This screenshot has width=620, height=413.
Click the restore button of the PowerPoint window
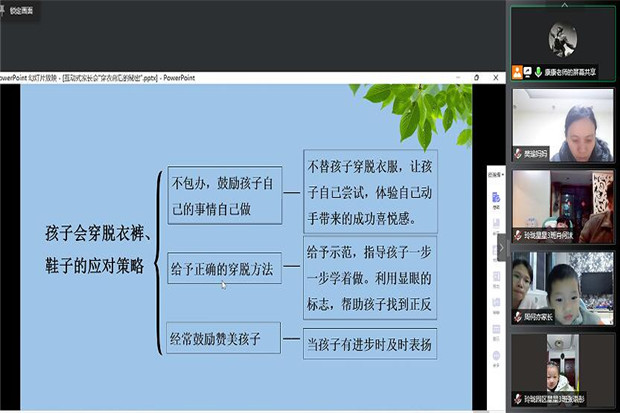point(478,77)
